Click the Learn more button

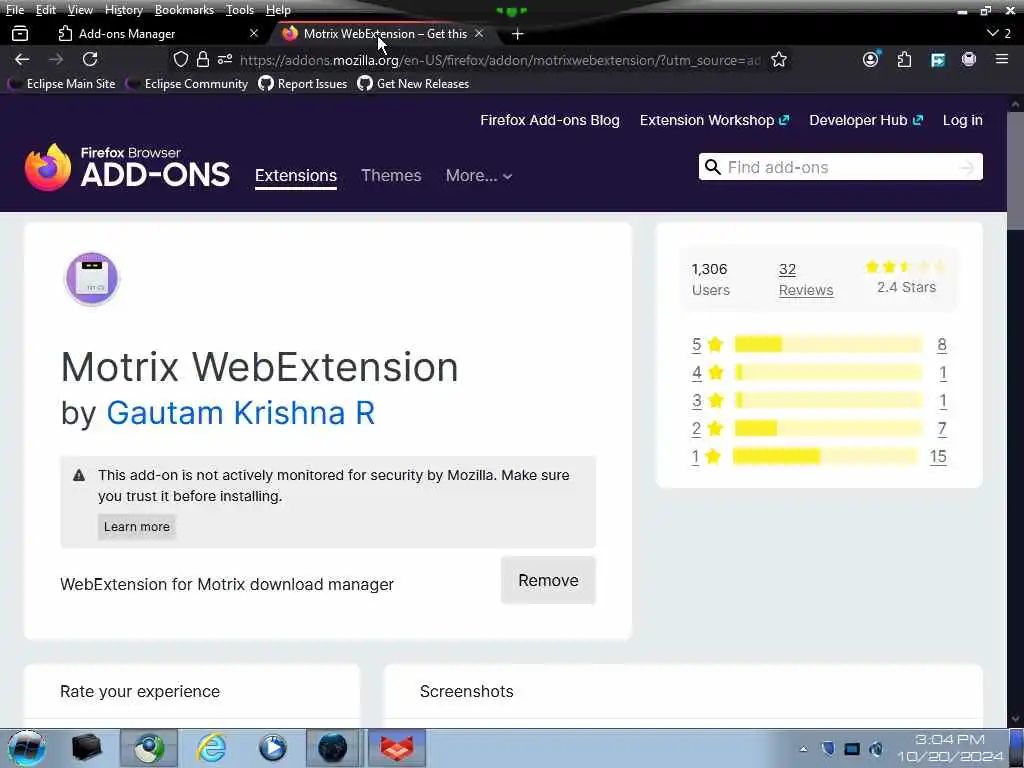136,526
